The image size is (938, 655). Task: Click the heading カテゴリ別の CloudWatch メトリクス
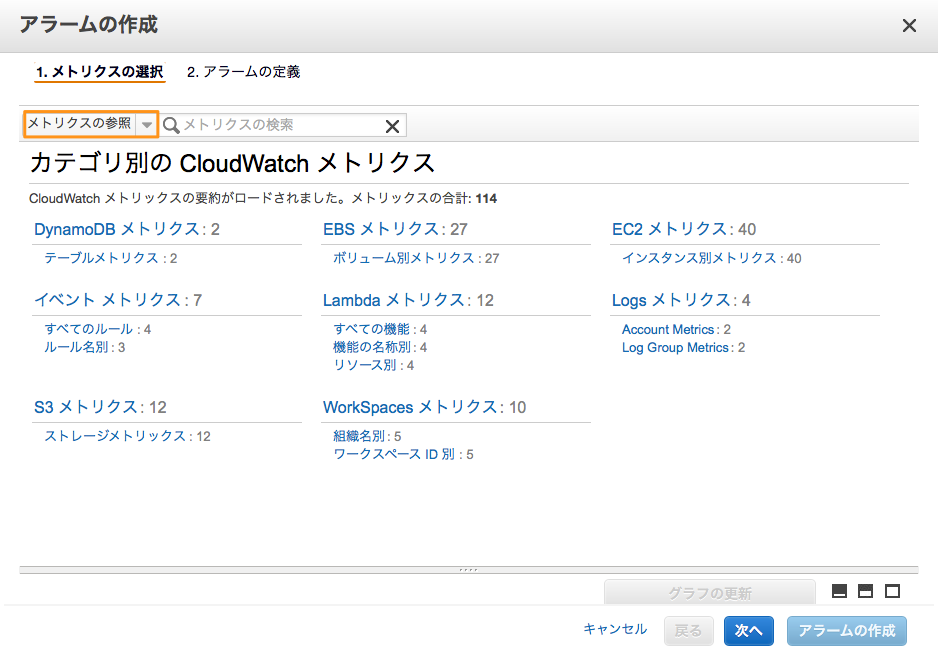[x=232, y=163]
